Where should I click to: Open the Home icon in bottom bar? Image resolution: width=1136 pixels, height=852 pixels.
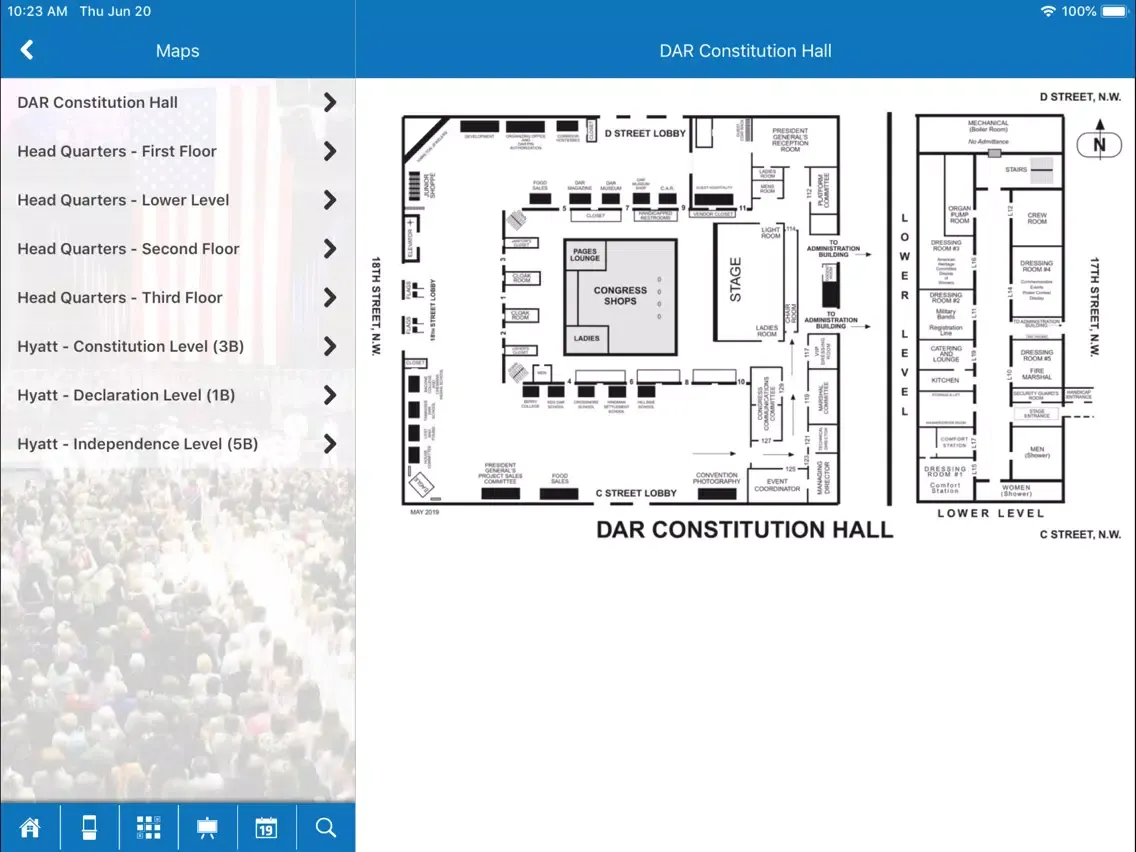(30, 827)
